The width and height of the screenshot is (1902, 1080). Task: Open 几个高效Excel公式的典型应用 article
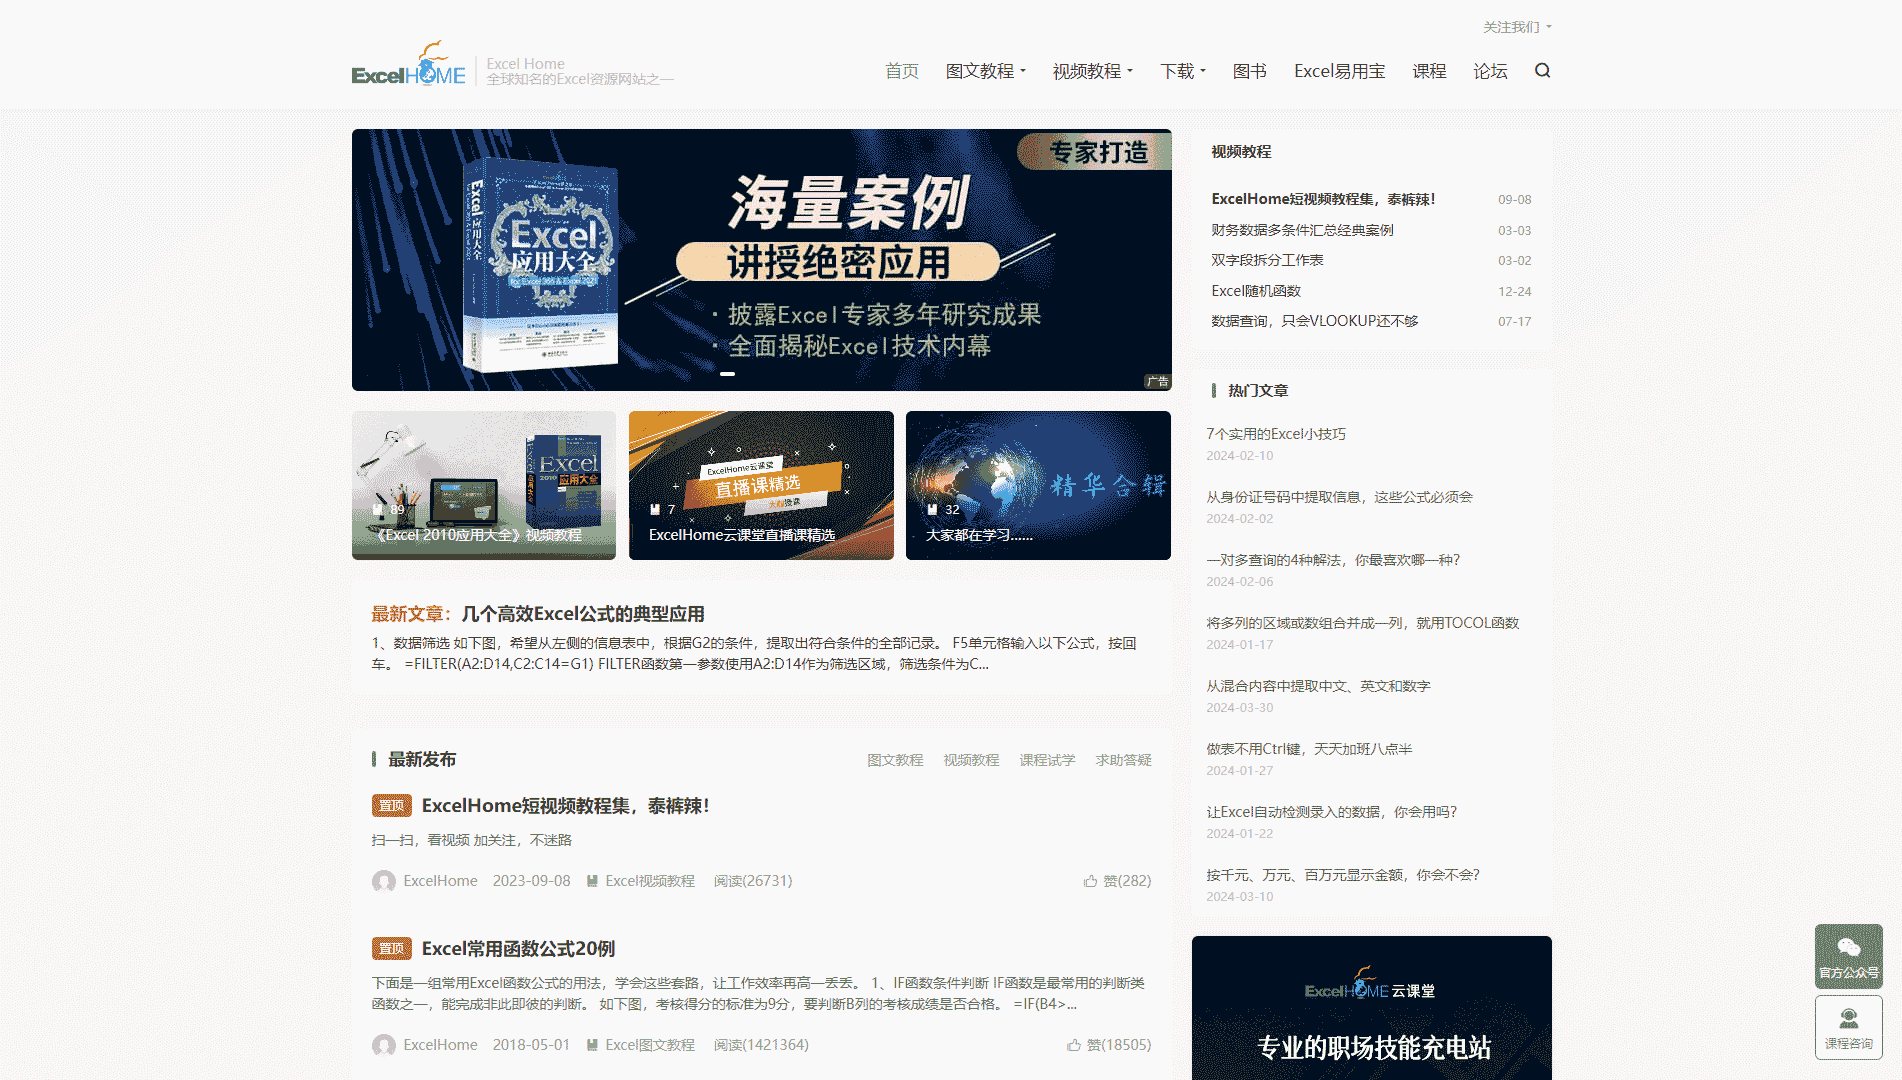point(583,614)
